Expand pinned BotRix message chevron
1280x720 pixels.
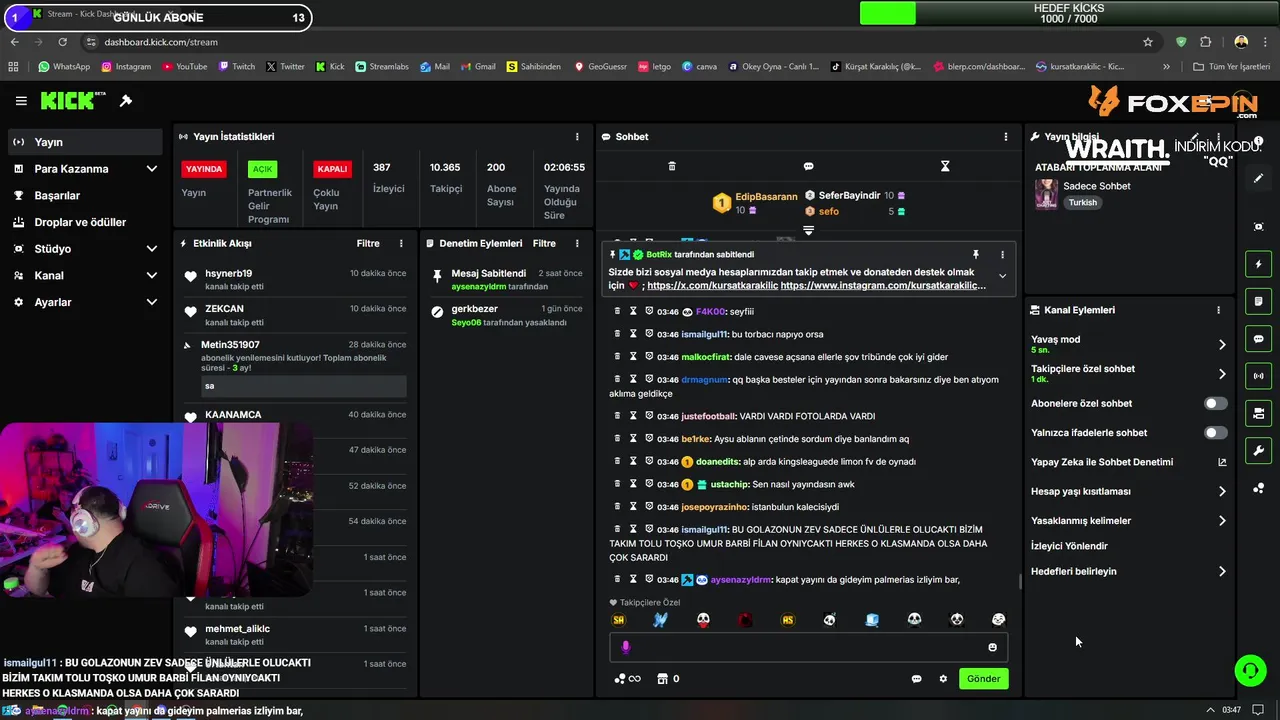click(1002, 277)
